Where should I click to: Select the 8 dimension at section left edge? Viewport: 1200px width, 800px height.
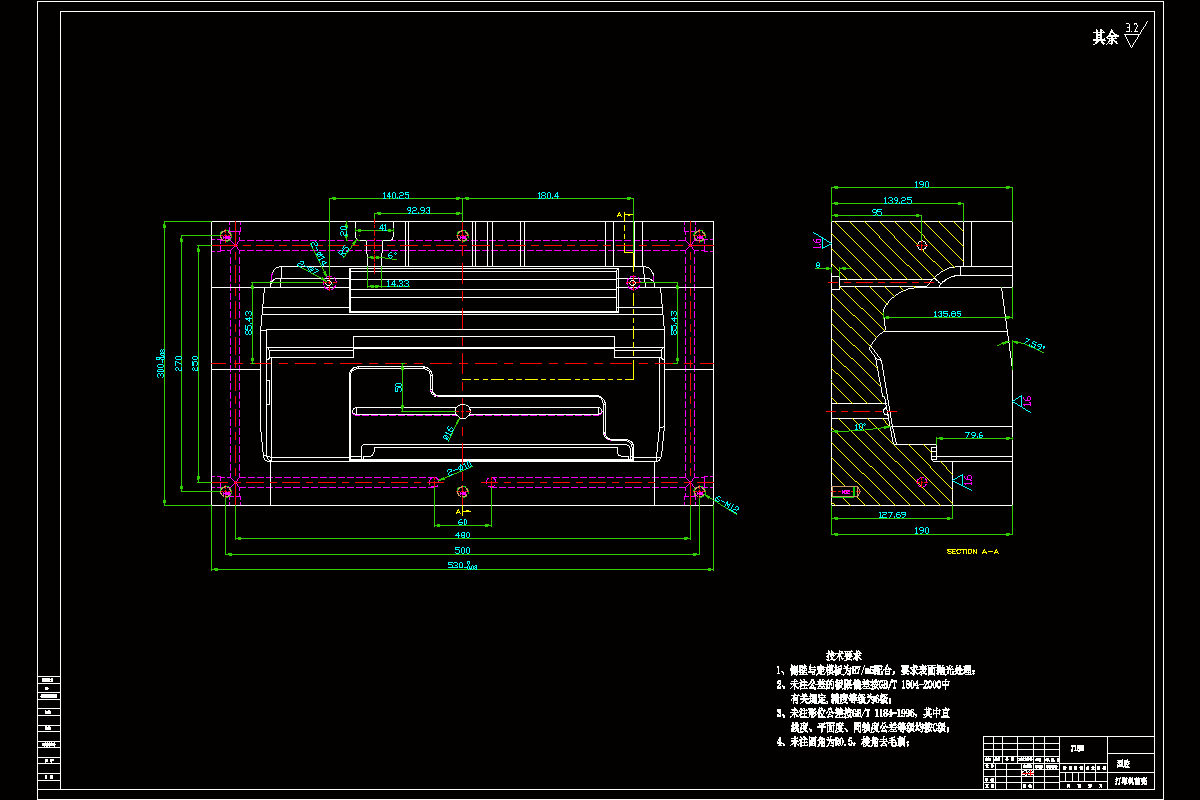[818, 265]
